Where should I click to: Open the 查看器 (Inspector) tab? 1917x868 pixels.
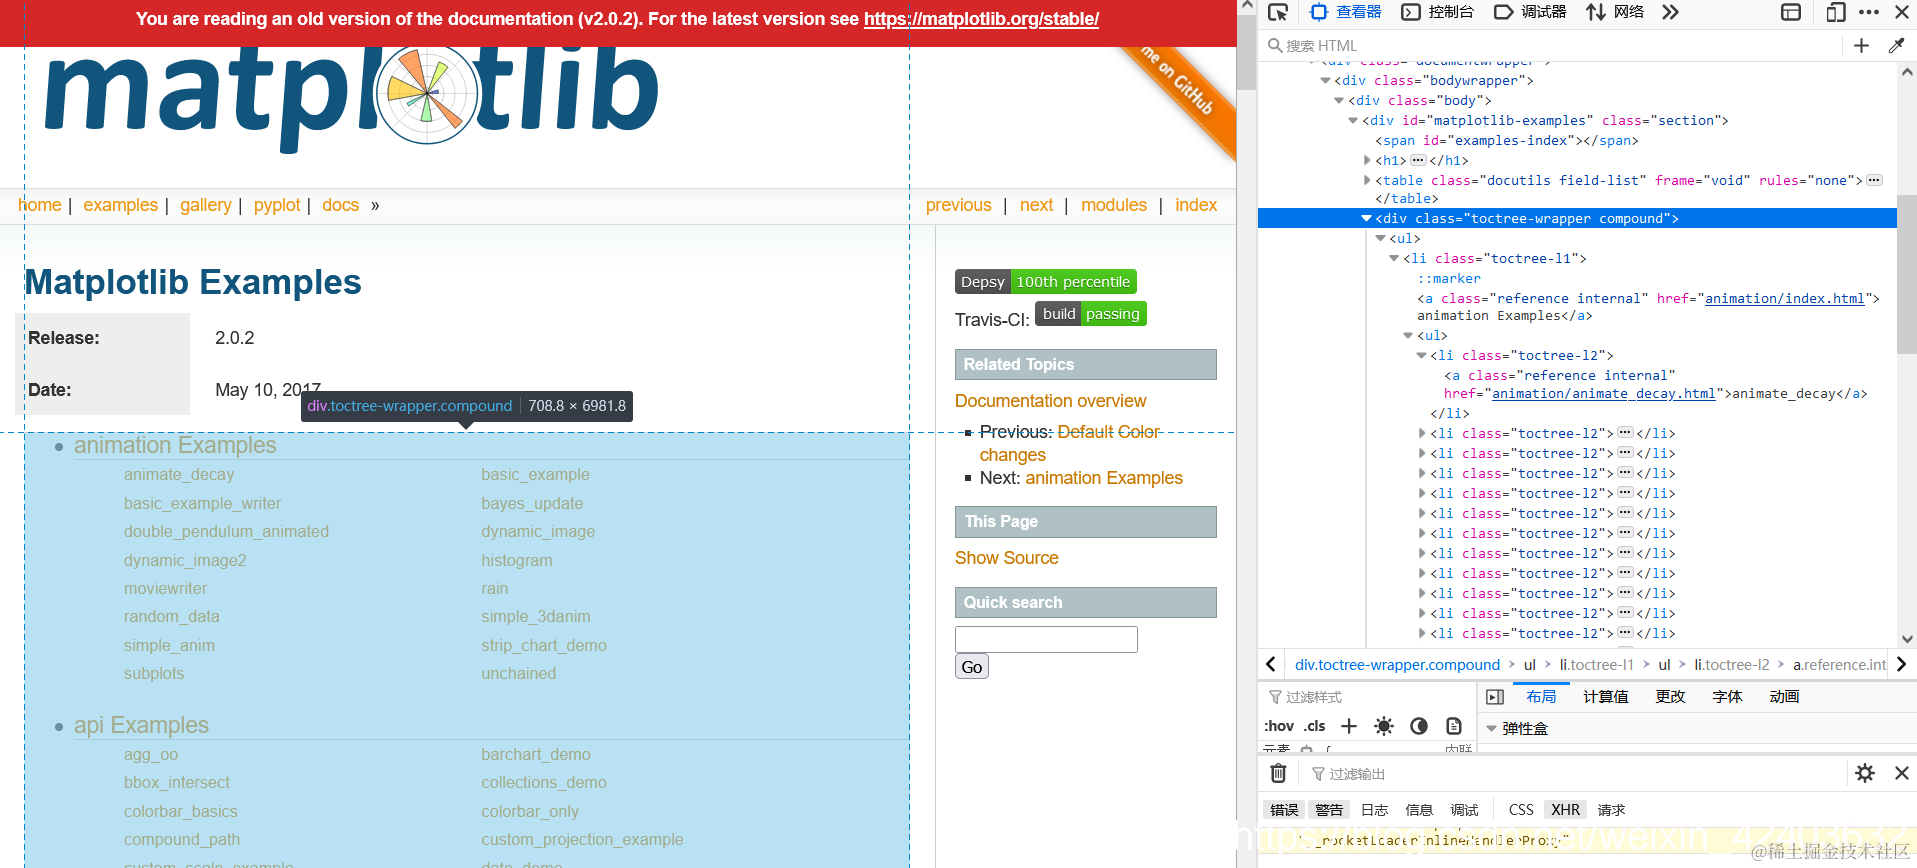(1346, 12)
